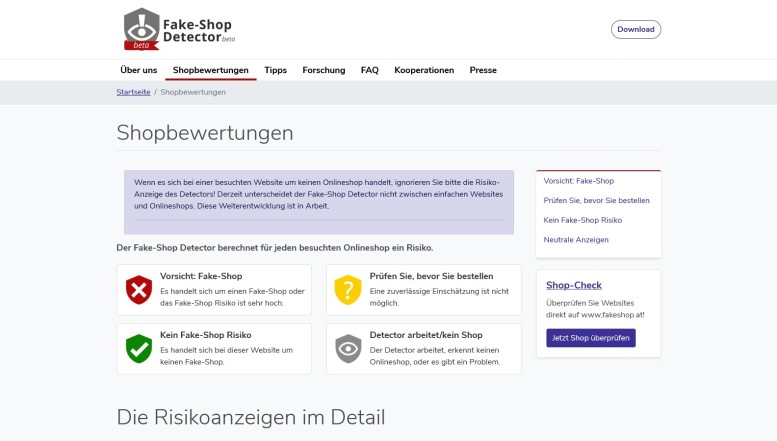This screenshot has width=777, height=441.
Task: Navigate to the FAQ page
Action: [369, 70]
